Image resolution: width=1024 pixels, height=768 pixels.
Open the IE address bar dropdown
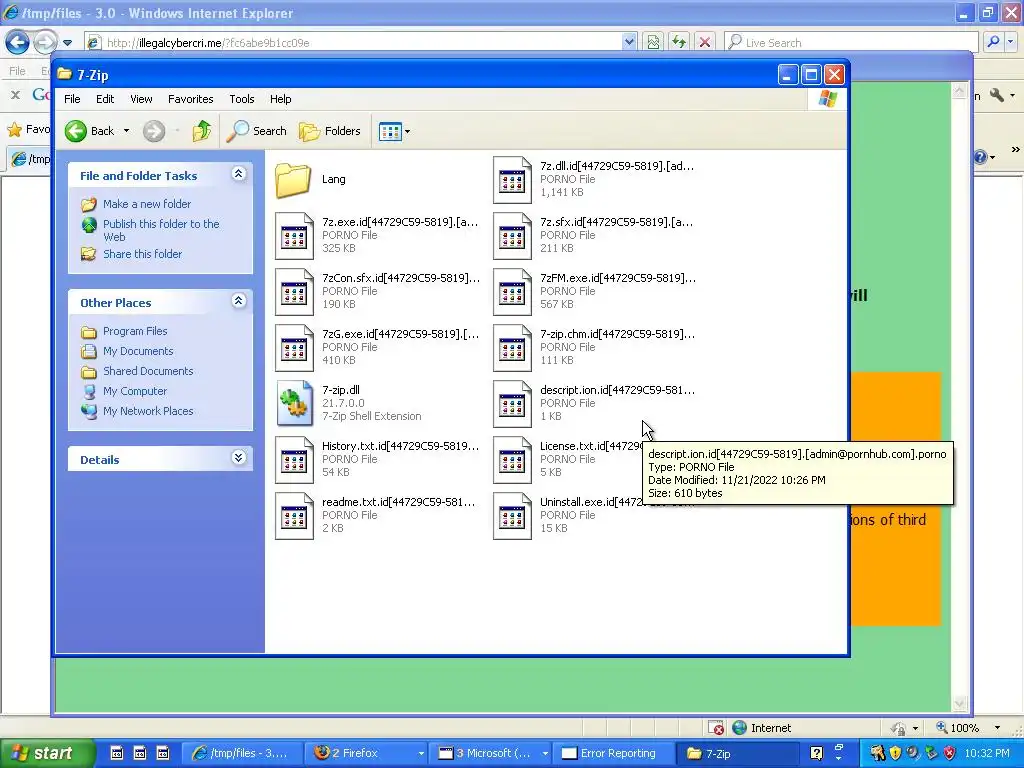pos(629,42)
